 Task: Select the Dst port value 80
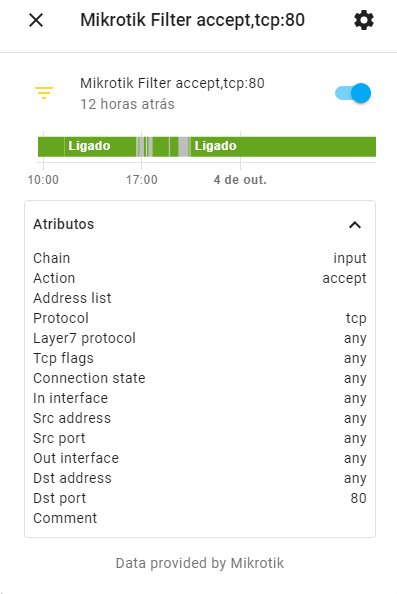pyautogui.click(x=358, y=498)
